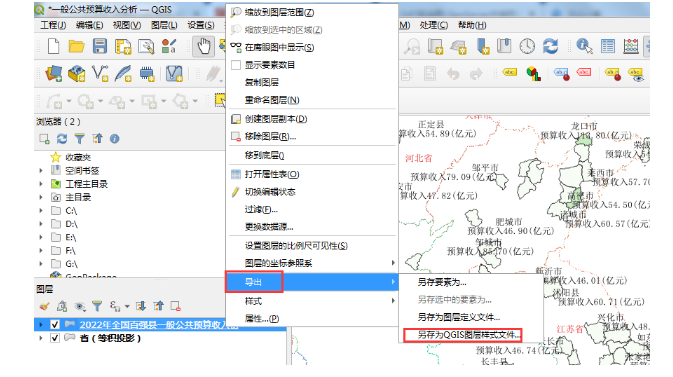Click the yellow abc layer labeling icon
Screen dimensions: 673x377
pos(509,72)
